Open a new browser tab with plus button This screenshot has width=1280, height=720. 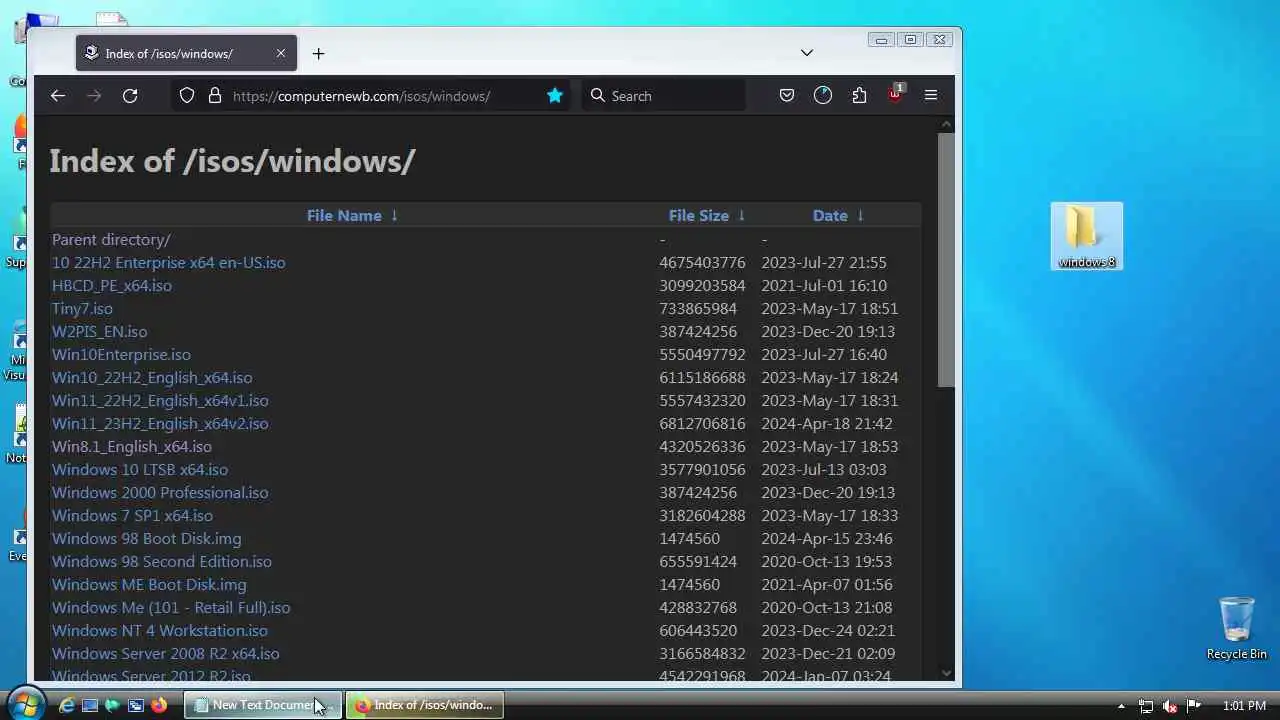pyautogui.click(x=318, y=54)
